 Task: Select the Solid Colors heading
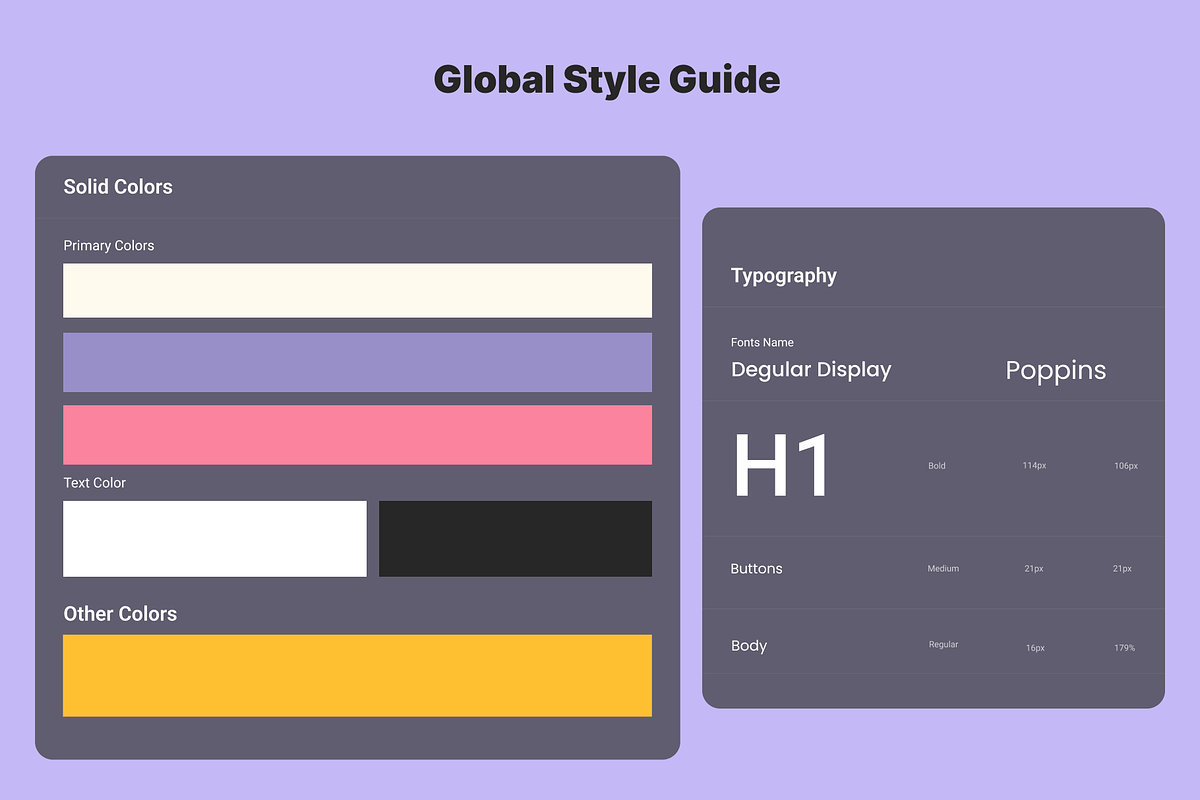(118, 187)
